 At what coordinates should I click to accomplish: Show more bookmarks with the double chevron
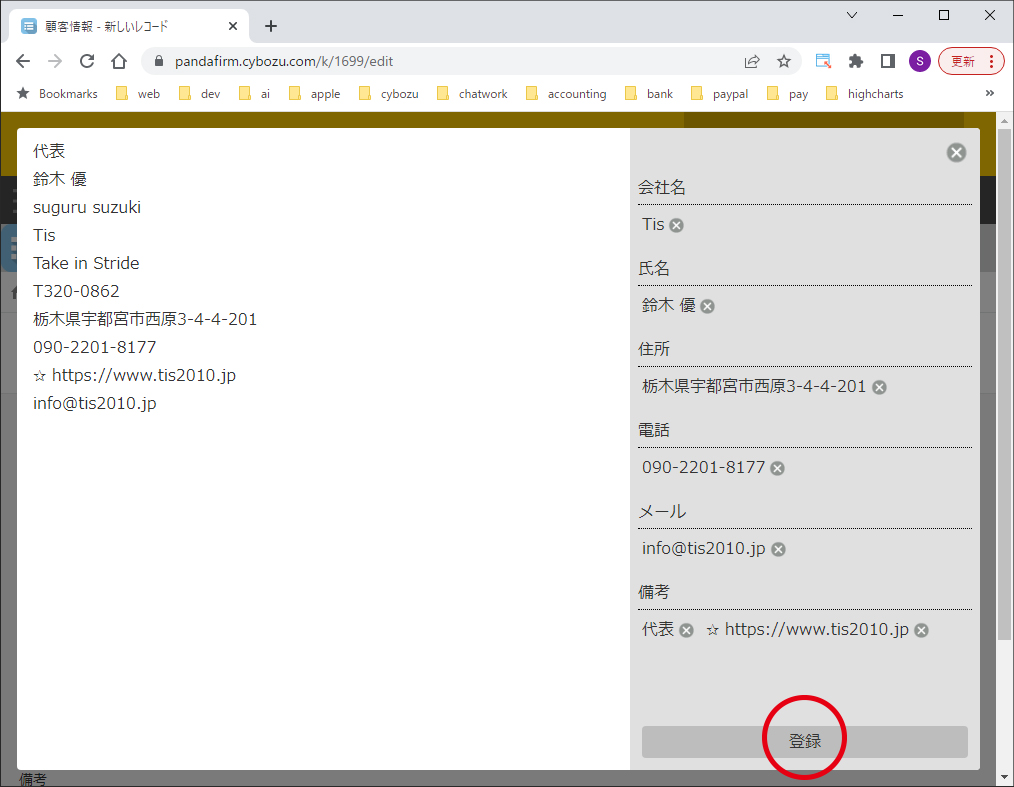[x=989, y=93]
